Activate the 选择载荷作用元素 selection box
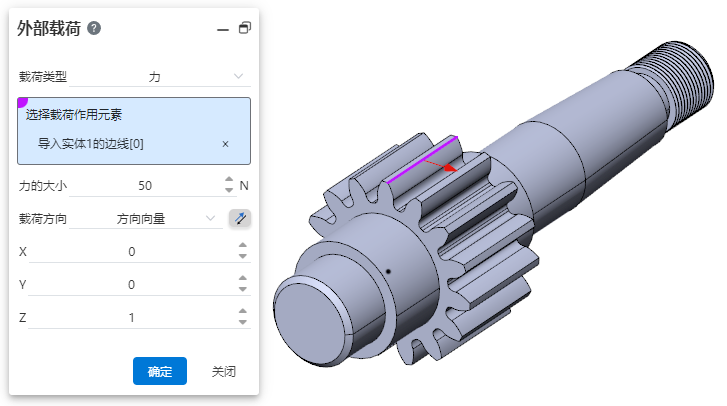Viewport: 727px width, 406px height. coord(134,131)
